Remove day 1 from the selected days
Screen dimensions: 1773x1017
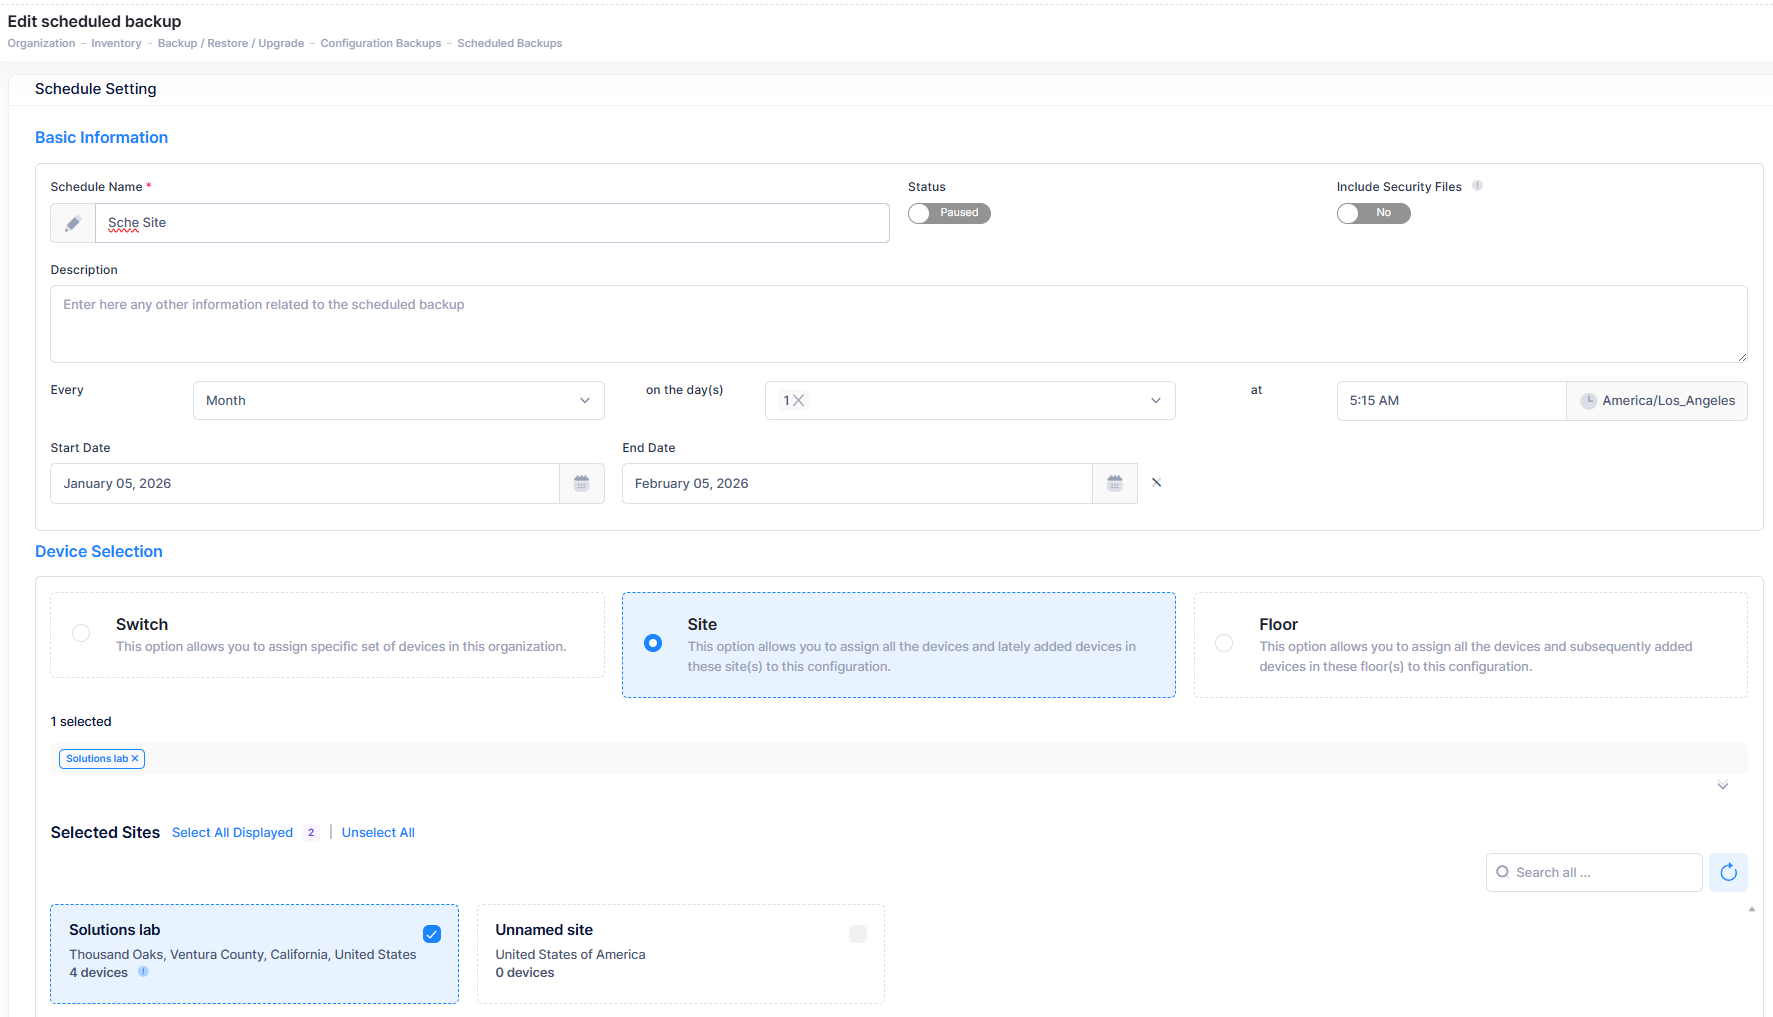tap(799, 401)
